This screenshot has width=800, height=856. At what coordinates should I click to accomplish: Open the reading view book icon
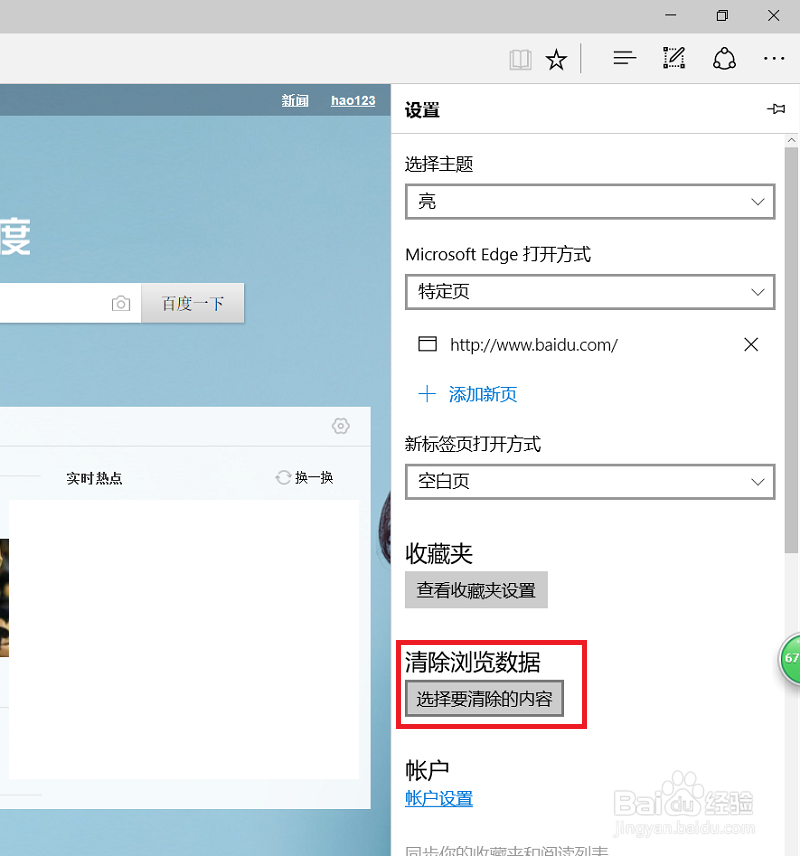520,59
